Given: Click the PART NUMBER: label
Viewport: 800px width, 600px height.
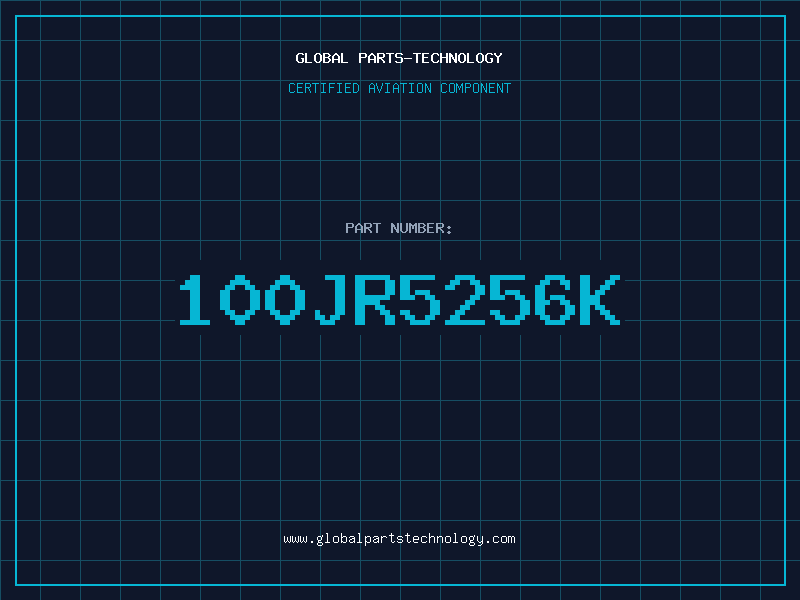Looking at the screenshot, I should point(399,228).
